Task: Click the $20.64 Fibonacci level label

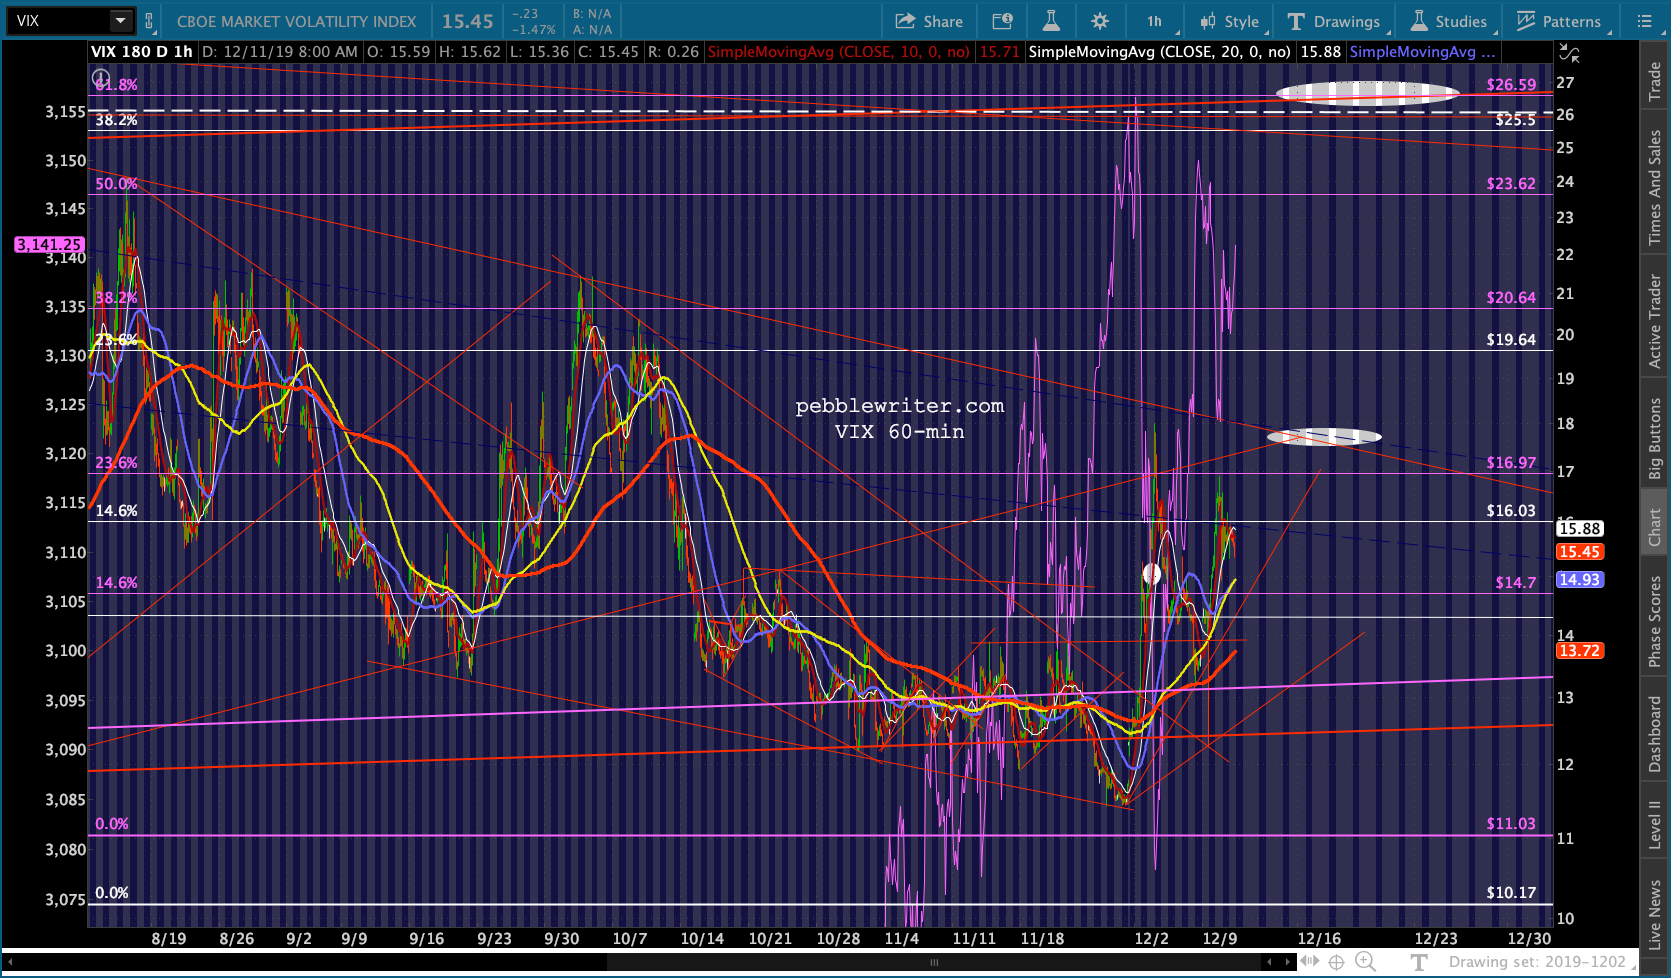Action: [x=1511, y=298]
